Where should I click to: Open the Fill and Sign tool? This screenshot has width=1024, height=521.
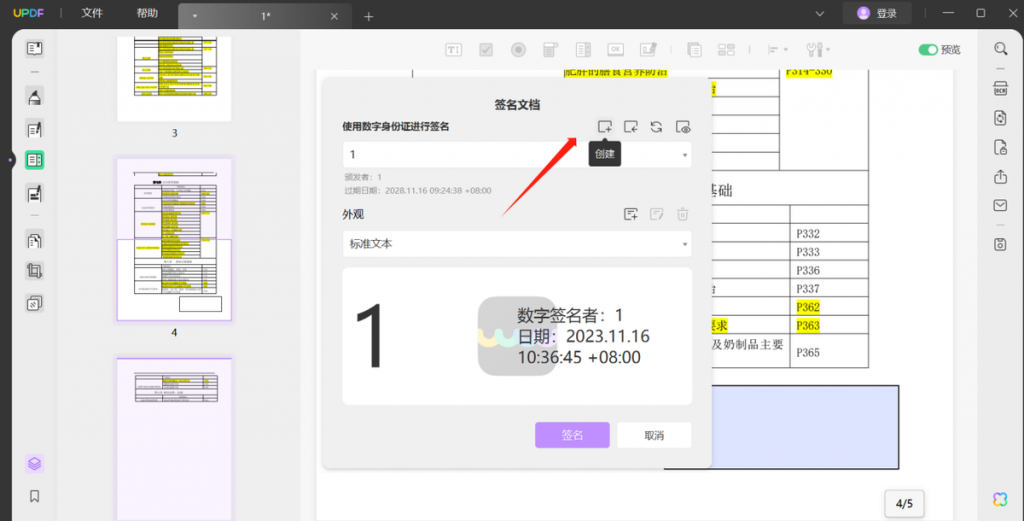(35, 193)
